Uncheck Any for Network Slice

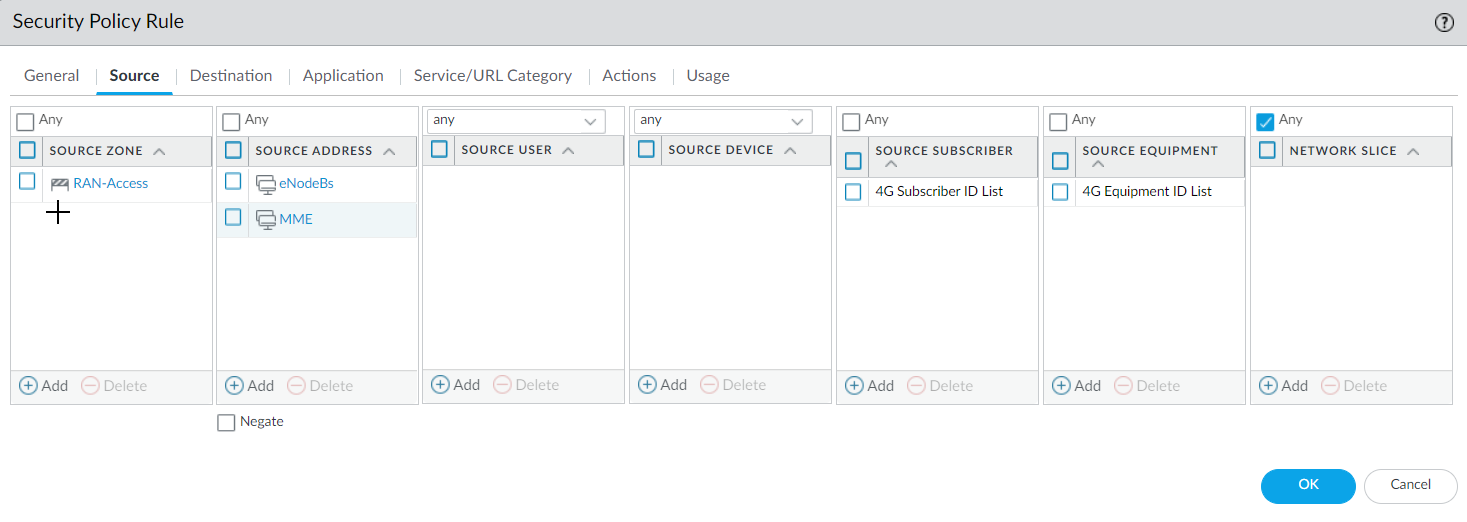1265,121
